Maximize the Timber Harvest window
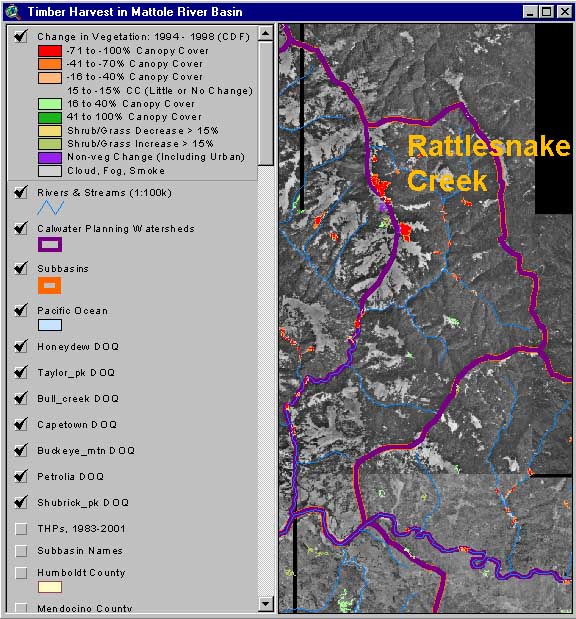The width and height of the screenshot is (576, 619). [547, 11]
